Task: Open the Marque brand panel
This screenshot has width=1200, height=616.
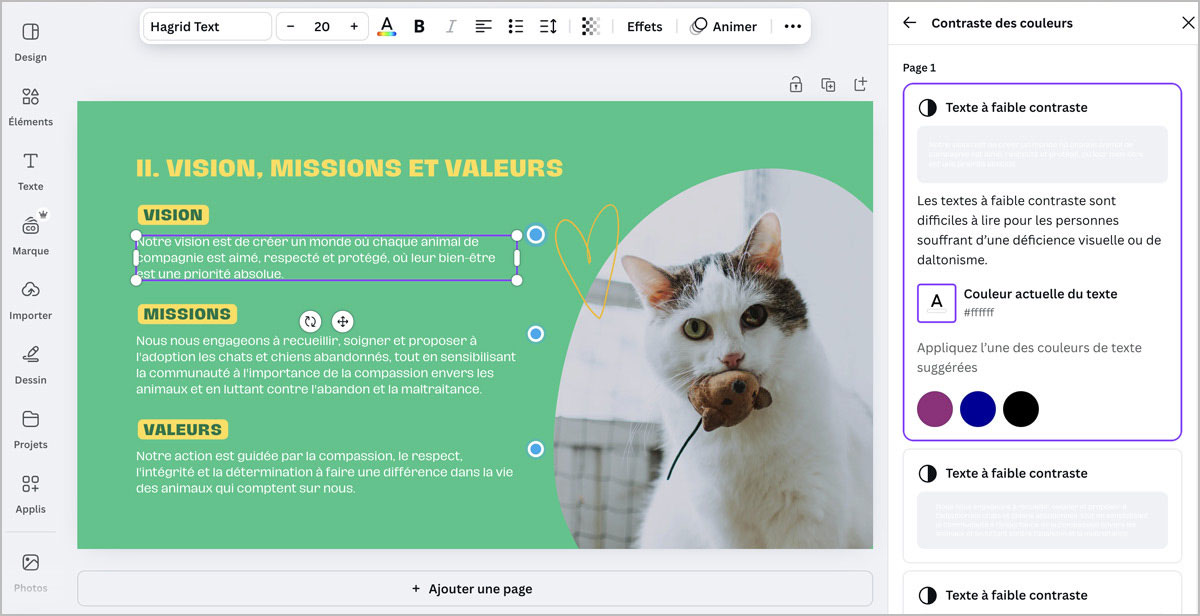Action: pyautogui.click(x=30, y=236)
